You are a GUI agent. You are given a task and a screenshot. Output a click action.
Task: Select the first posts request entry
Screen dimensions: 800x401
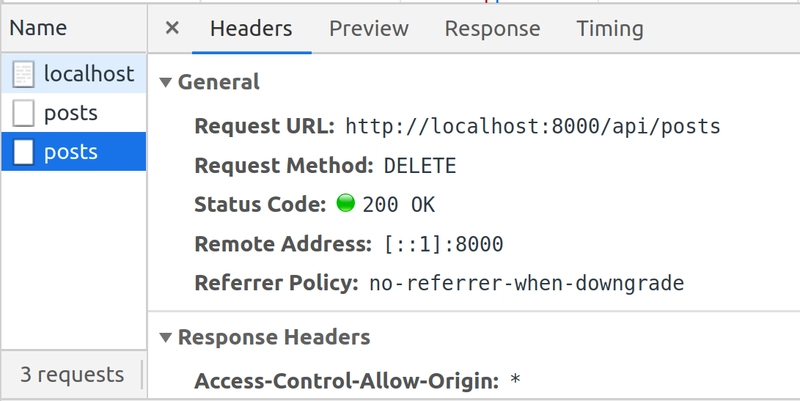[73, 113]
